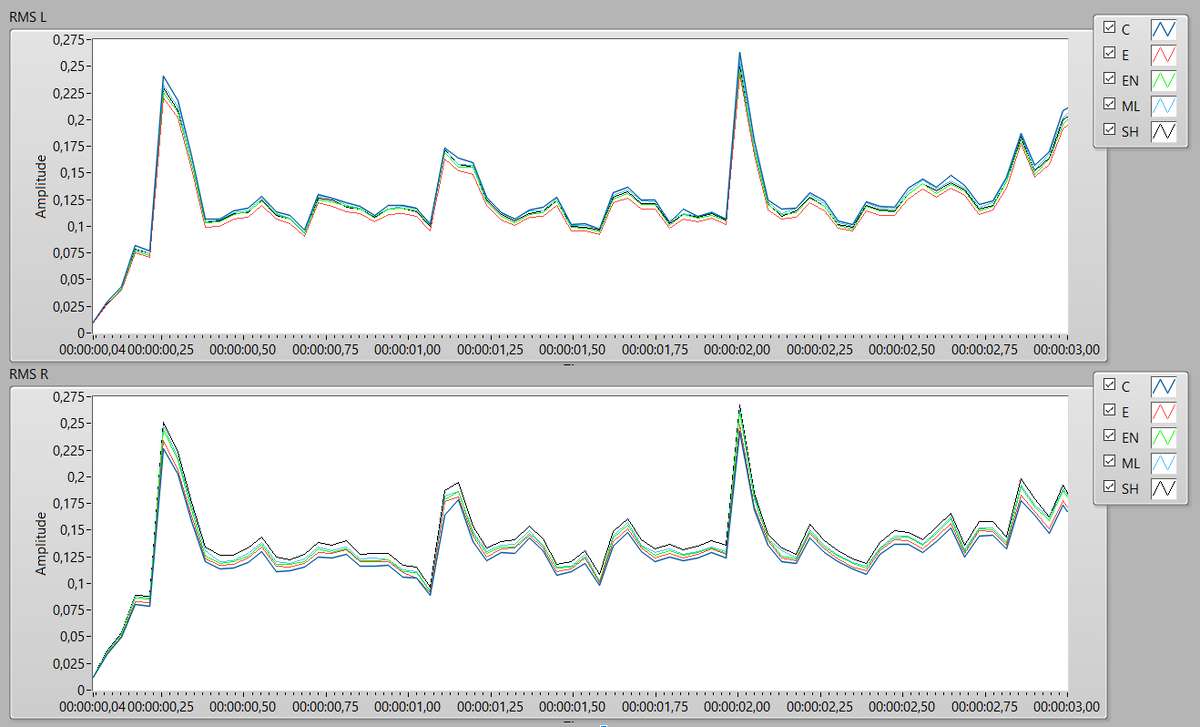
Task: Click the 00:00:00,04 start time on RMS L axis
Action: pyautogui.click(x=92, y=350)
